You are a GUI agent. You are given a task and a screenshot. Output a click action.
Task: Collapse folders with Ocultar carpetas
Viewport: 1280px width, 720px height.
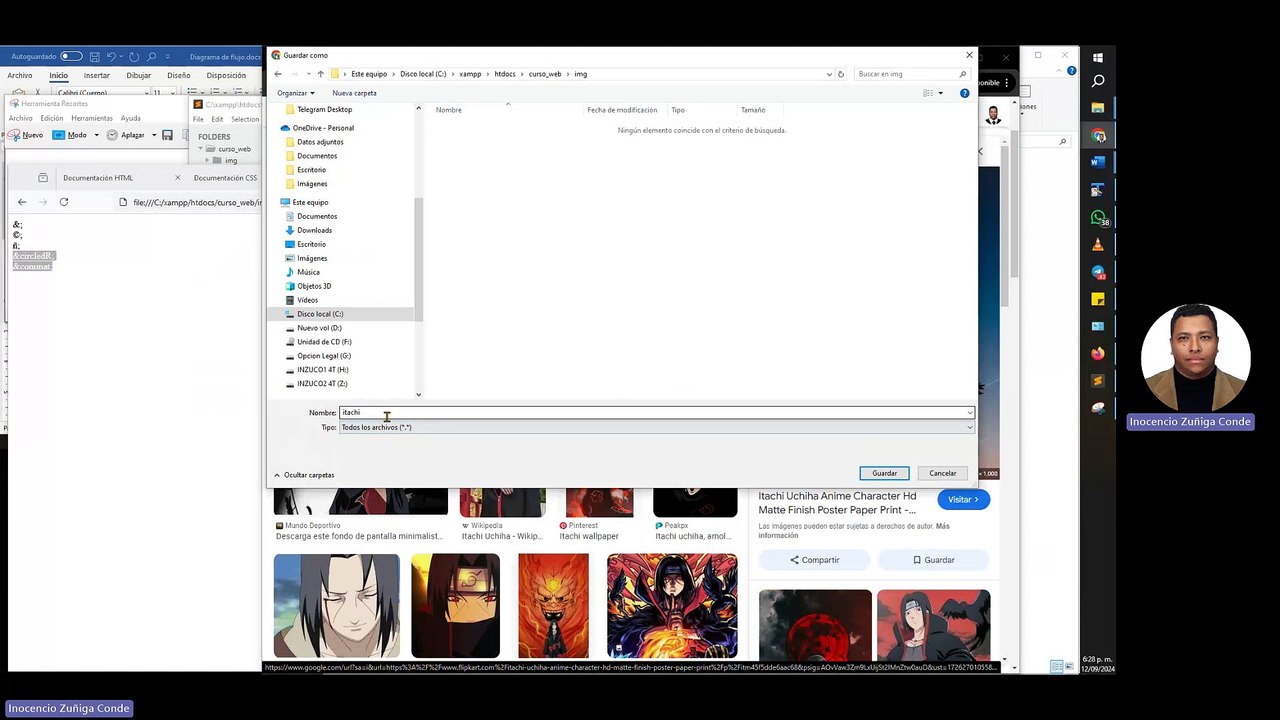coord(304,475)
